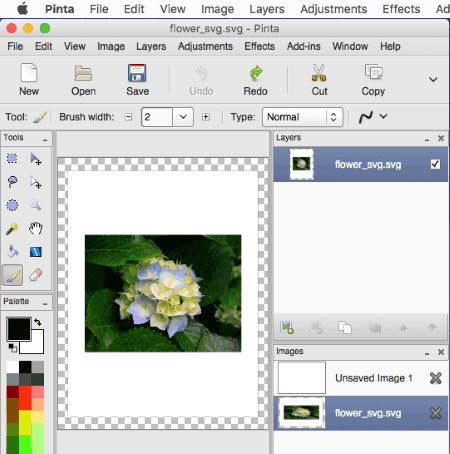Click the Redo toolbar button
This screenshot has height=454, width=450.
coord(255,80)
